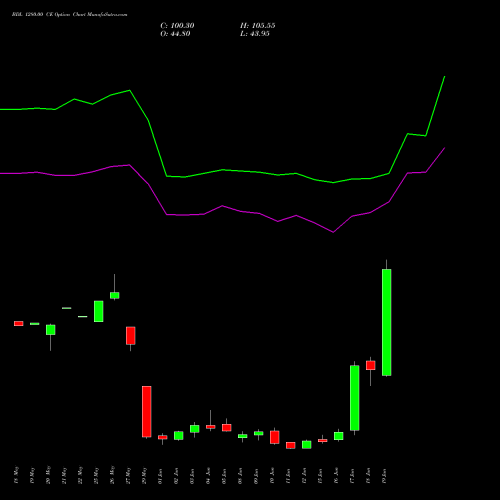The width and height of the screenshot is (500, 500).
Task: Click the large red candle for 29 May
Action: click(x=147, y=412)
